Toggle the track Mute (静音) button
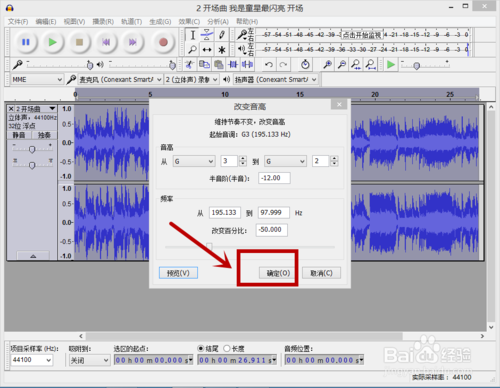The image size is (500, 388). pyautogui.click(x=19, y=135)
